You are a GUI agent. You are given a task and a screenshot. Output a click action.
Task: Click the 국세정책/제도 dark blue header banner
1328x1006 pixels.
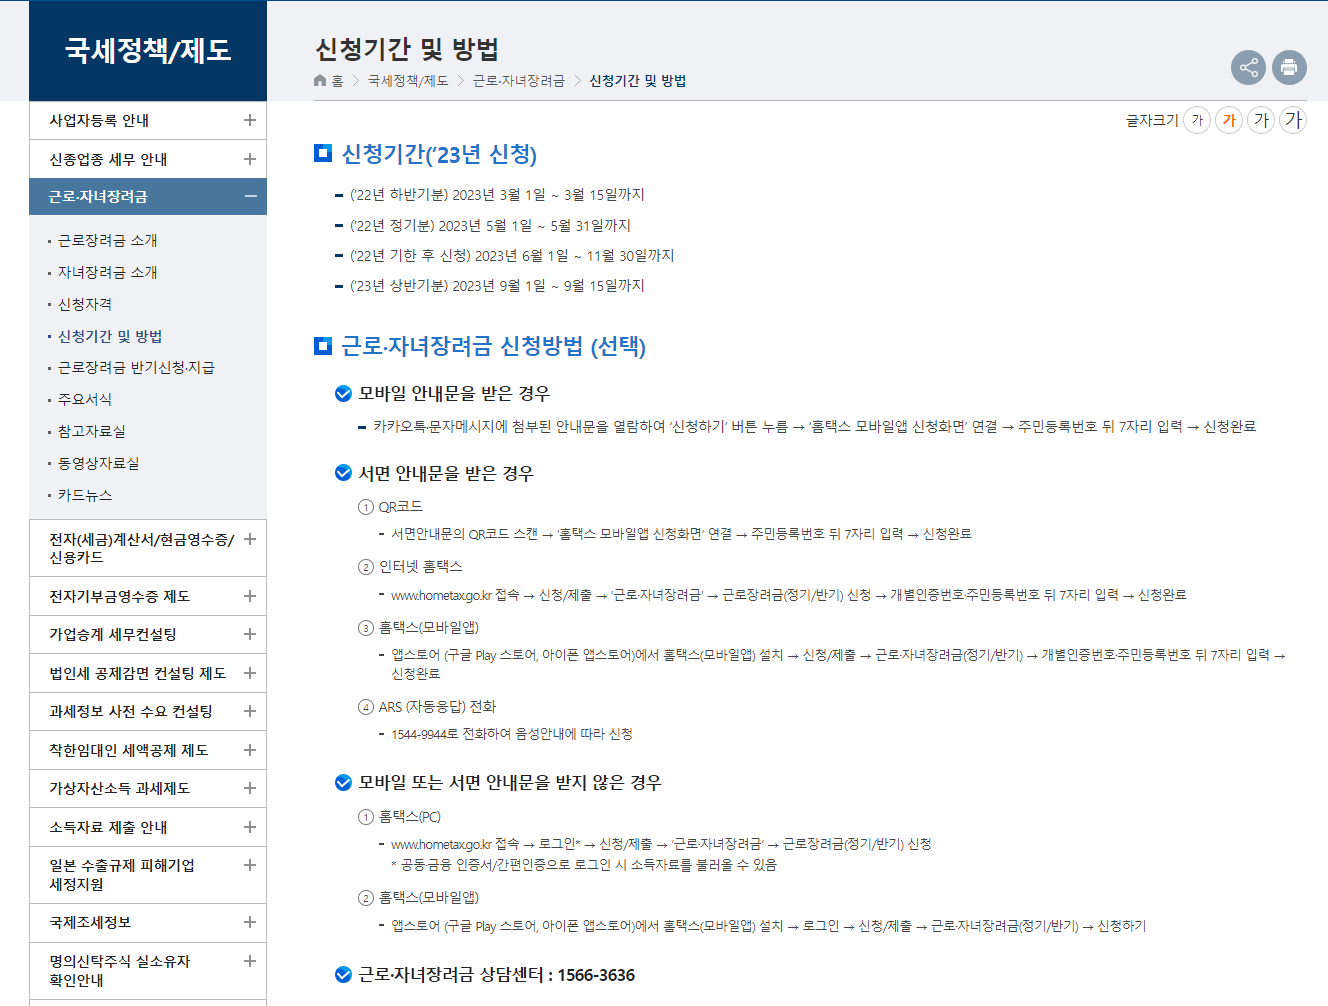147,50
